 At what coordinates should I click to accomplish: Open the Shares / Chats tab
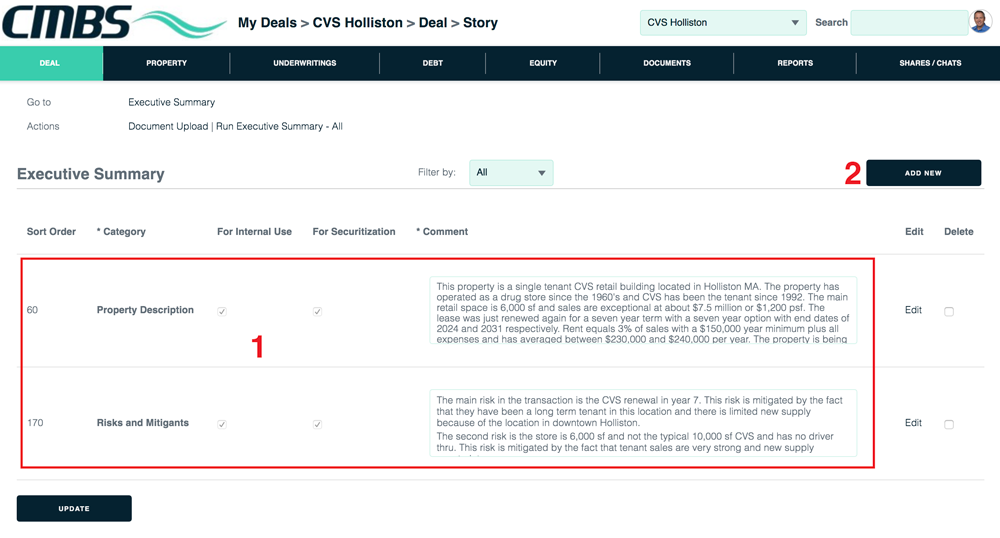pyautogui.click(x=930, y=63)
